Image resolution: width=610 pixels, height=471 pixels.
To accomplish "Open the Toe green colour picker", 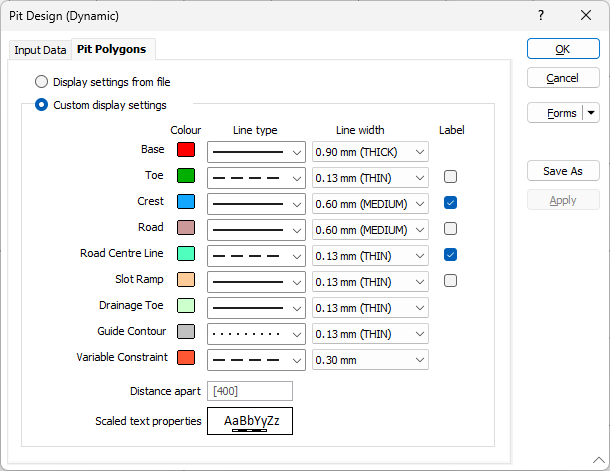I will coord(185,176).
